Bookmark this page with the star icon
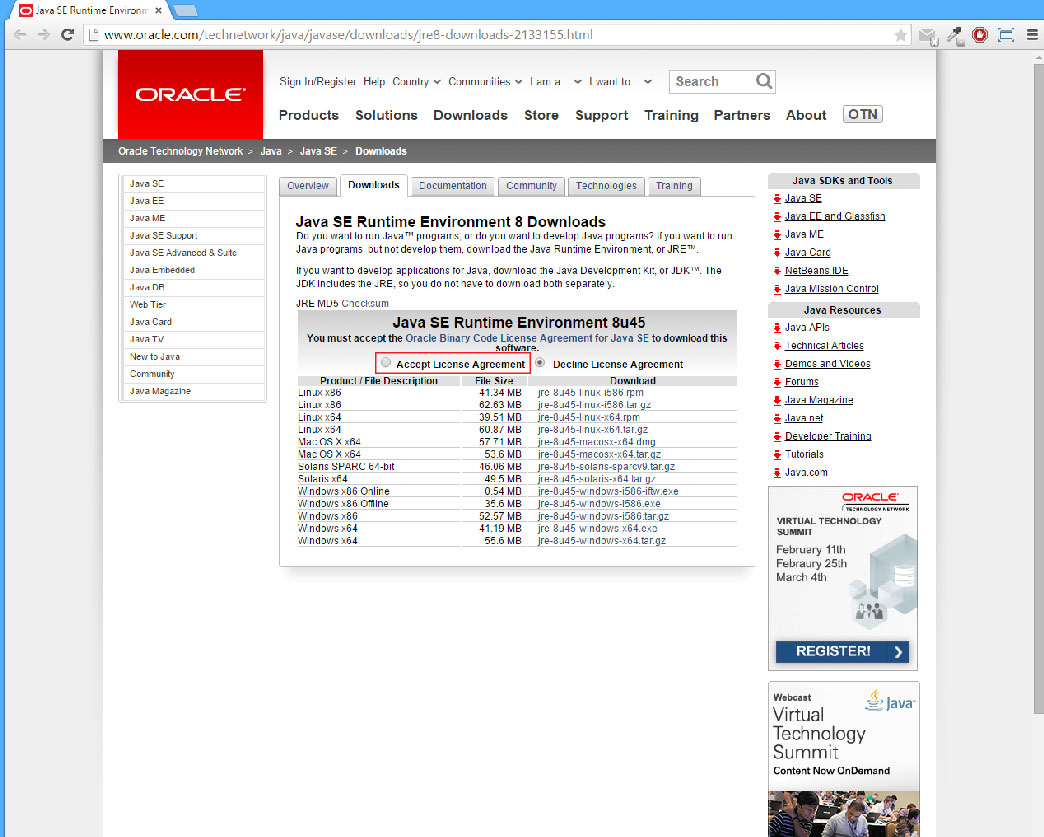Screen dimensions: 1044x837 pos(900,35)
